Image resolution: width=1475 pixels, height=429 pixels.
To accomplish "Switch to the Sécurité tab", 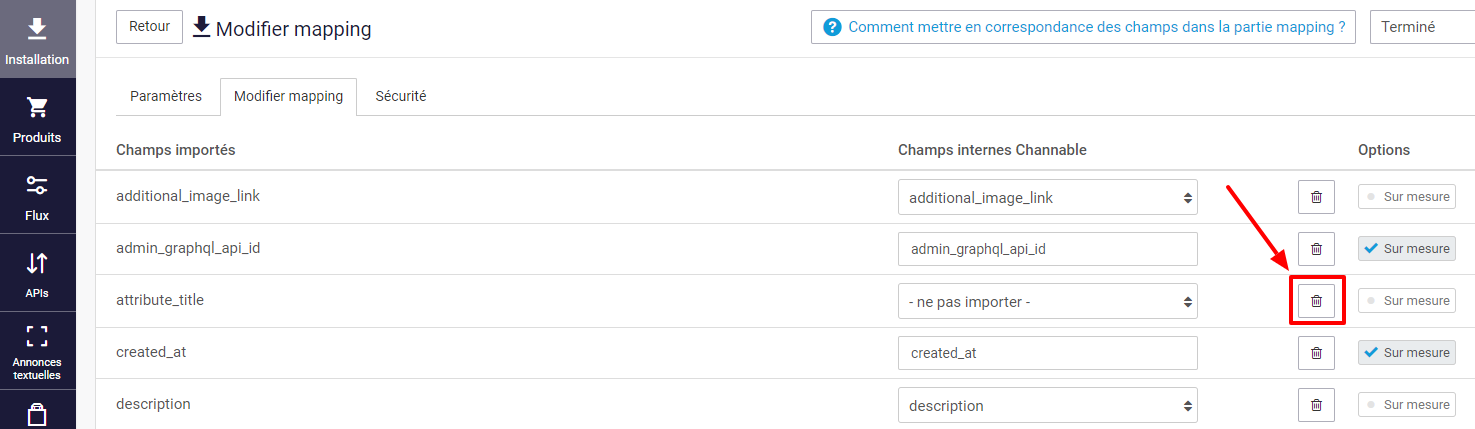I will [401, 96].
